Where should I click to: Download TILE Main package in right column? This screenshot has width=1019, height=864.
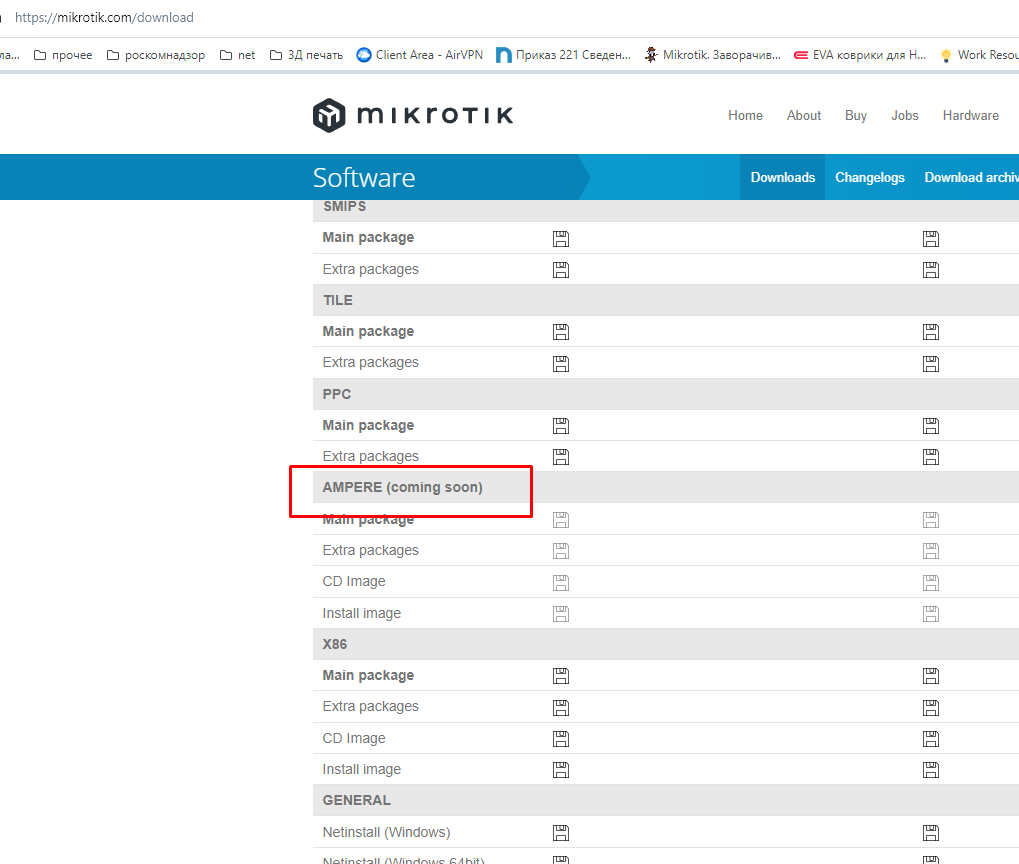click(931, 332)
